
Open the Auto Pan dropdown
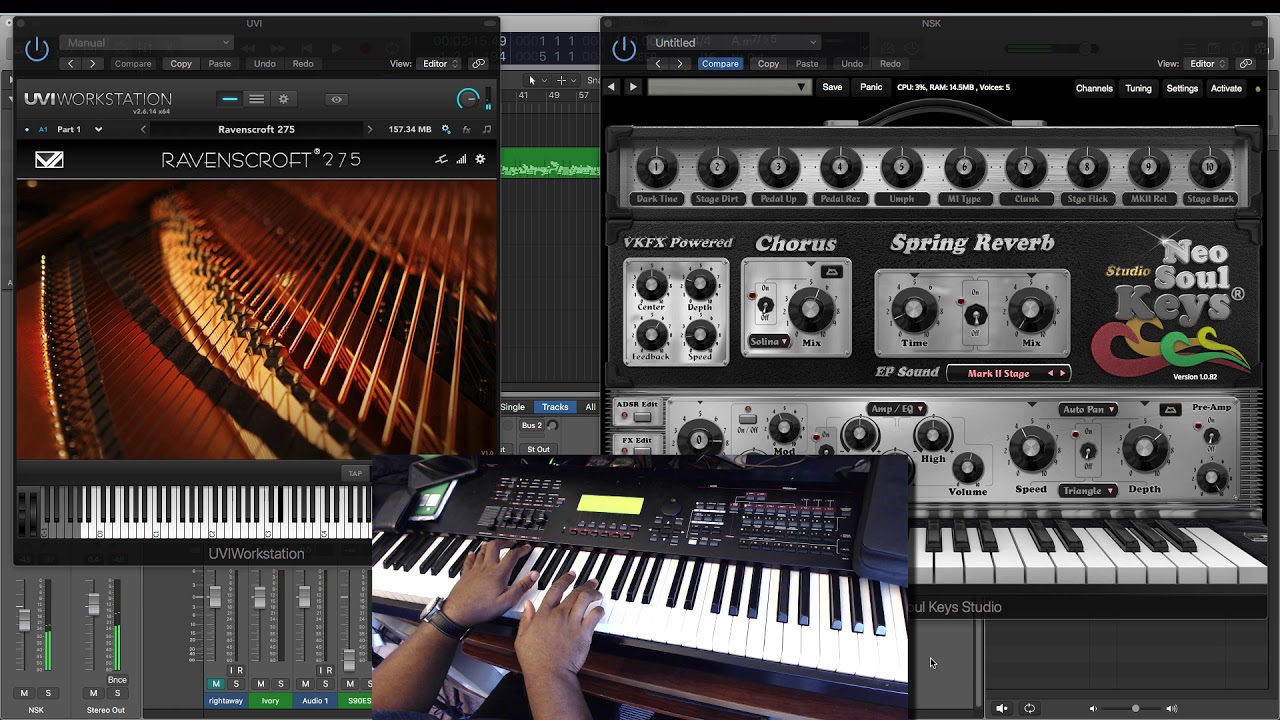tap(1089, 410)
